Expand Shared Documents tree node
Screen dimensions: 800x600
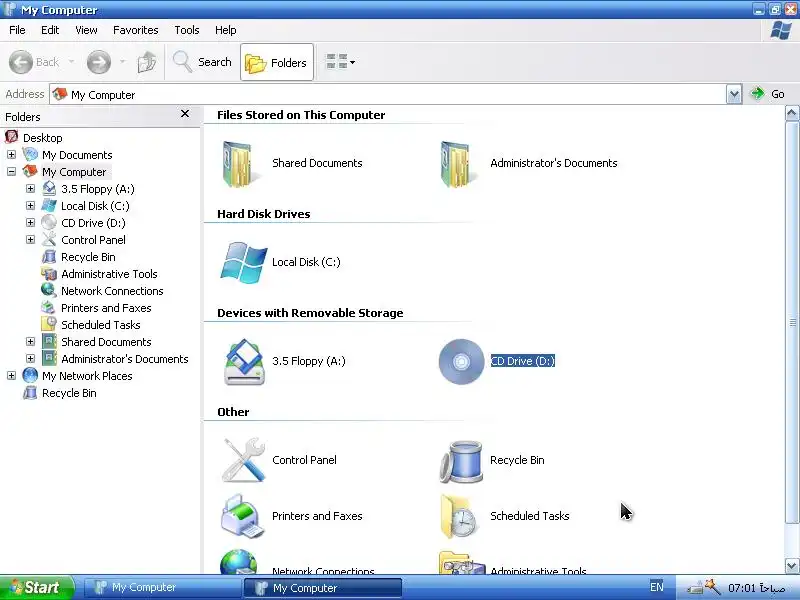[x=30, y=341]
